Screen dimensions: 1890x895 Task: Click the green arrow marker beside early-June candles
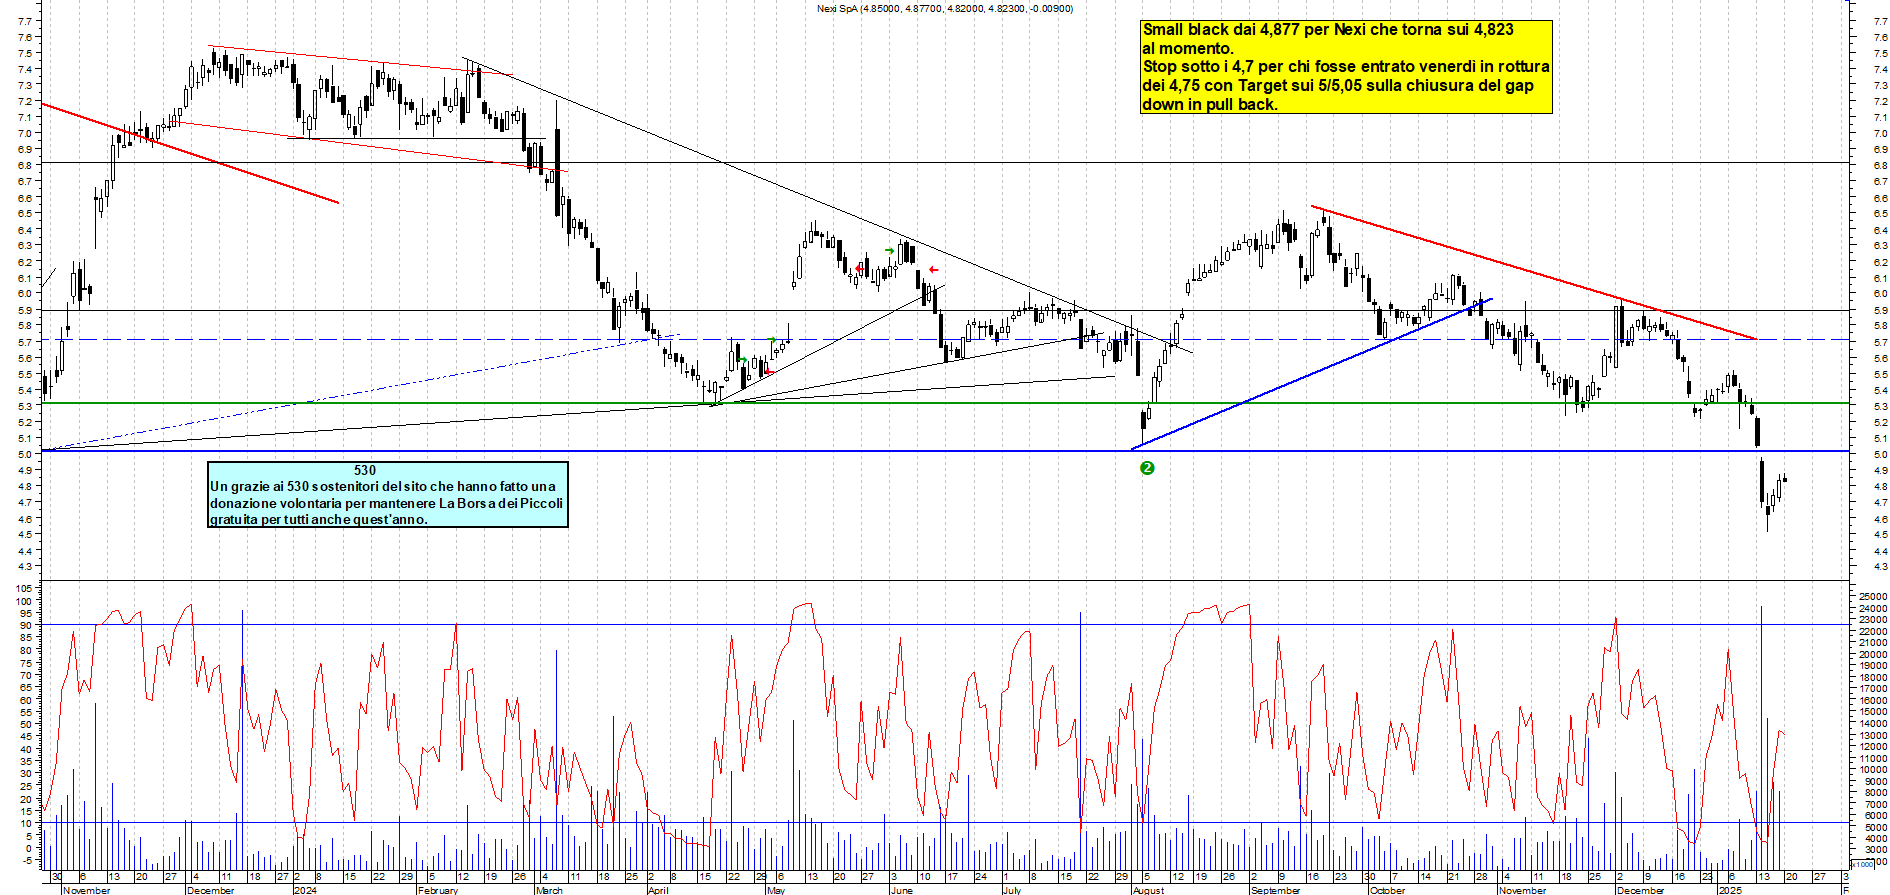tap(889, 251)
